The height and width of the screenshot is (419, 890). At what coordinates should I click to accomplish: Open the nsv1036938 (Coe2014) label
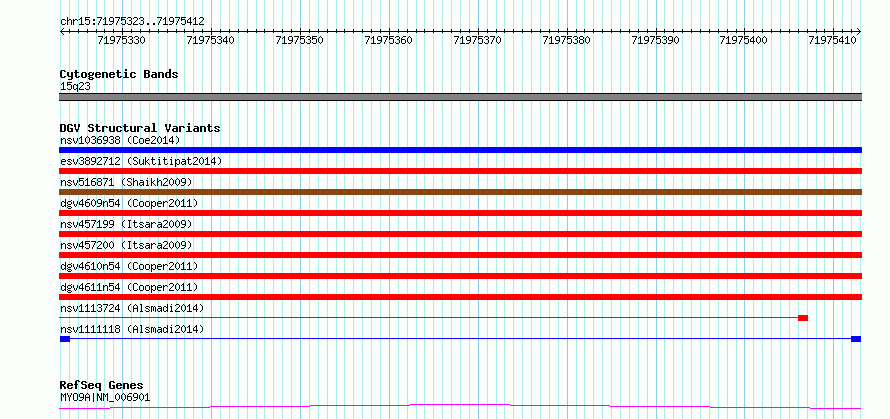coord(120,140)
